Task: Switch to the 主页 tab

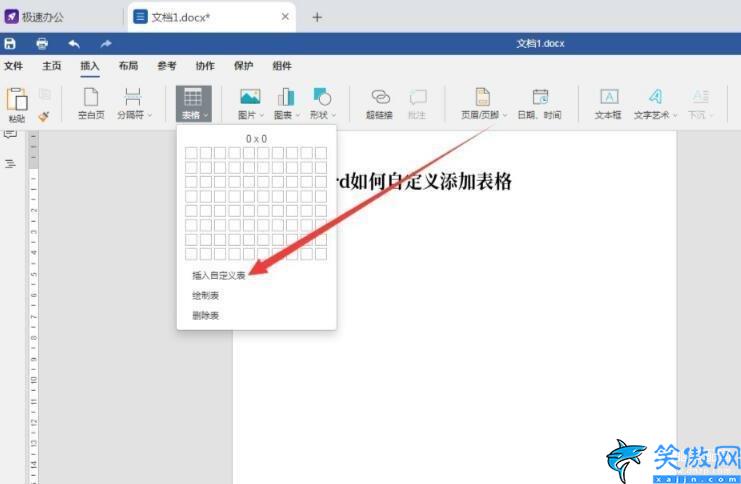Action: click(52, 66)
